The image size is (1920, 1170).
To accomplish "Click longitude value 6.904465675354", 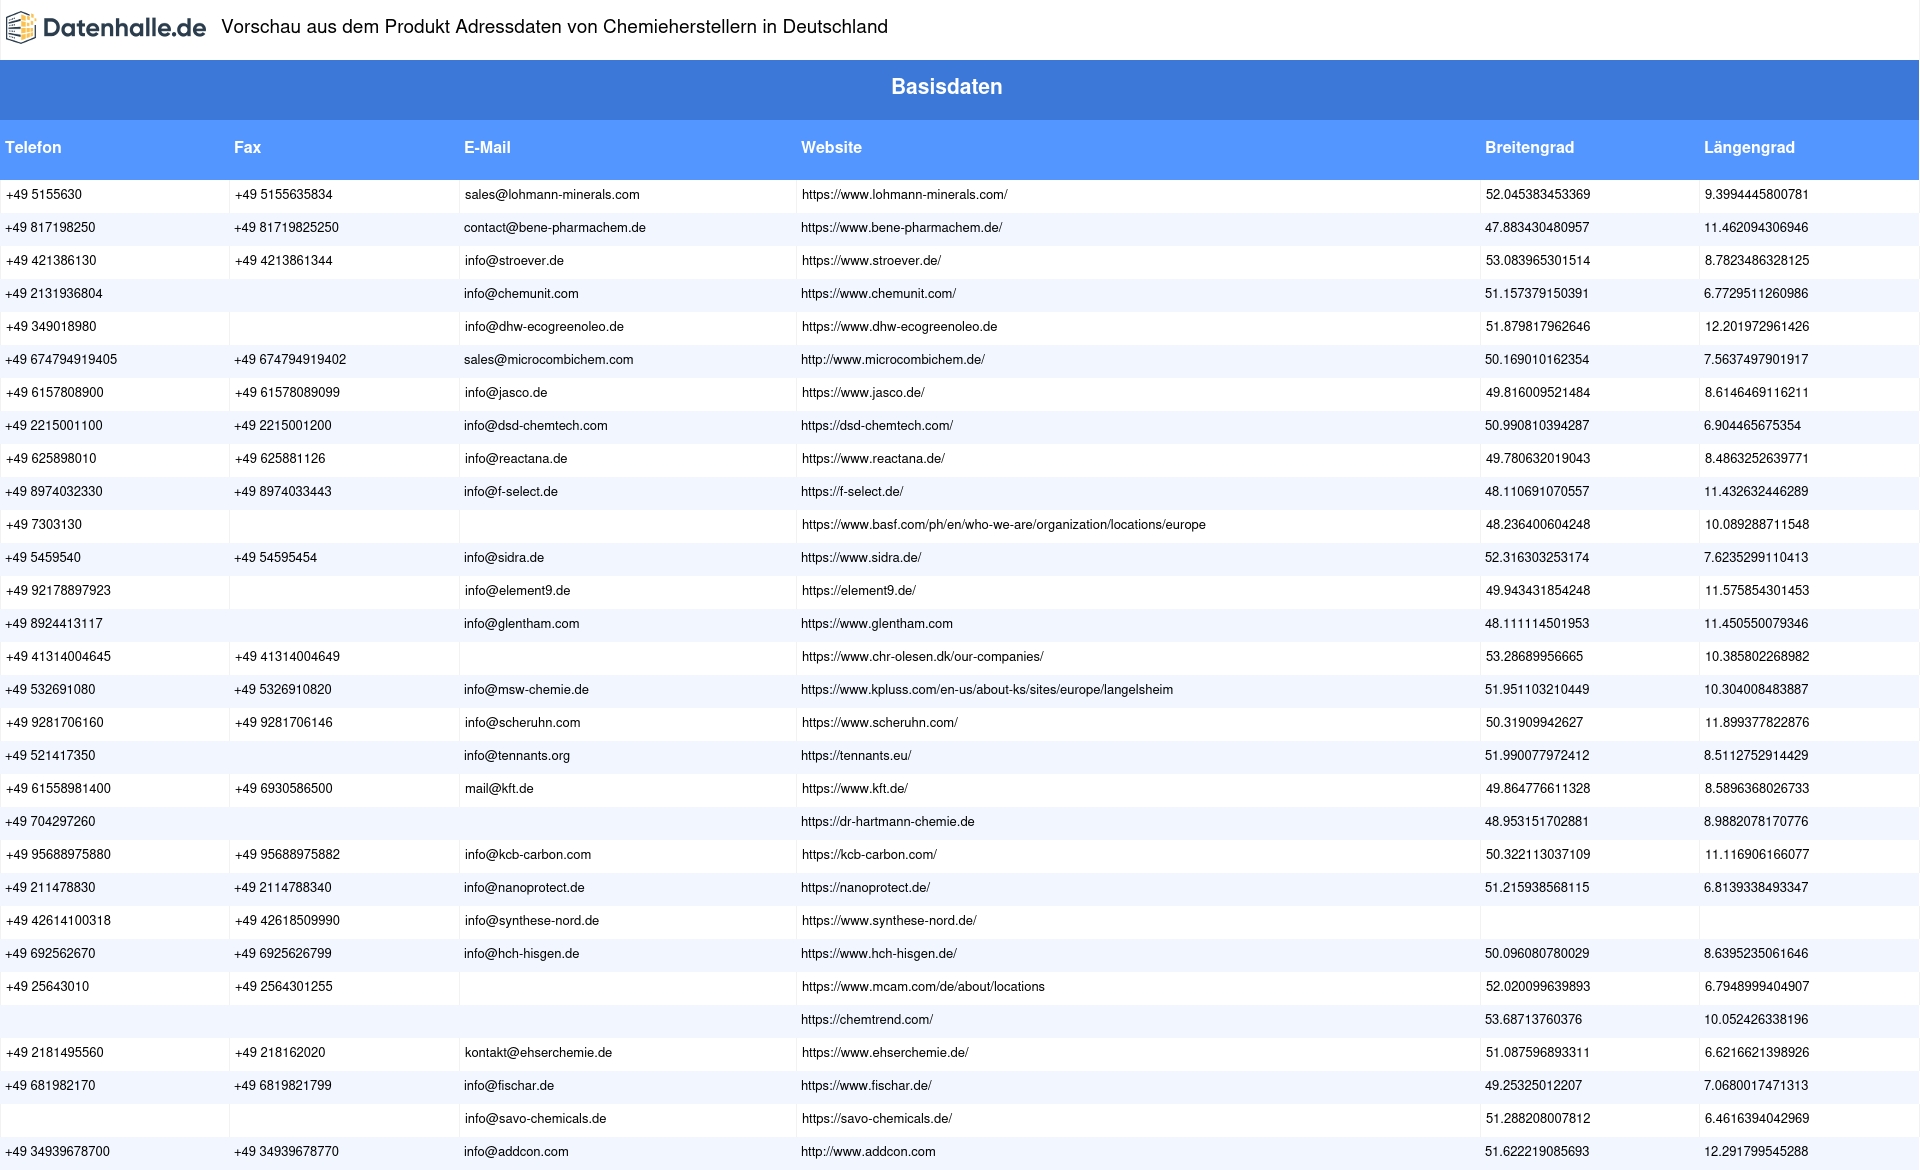I will point(1752,426).
